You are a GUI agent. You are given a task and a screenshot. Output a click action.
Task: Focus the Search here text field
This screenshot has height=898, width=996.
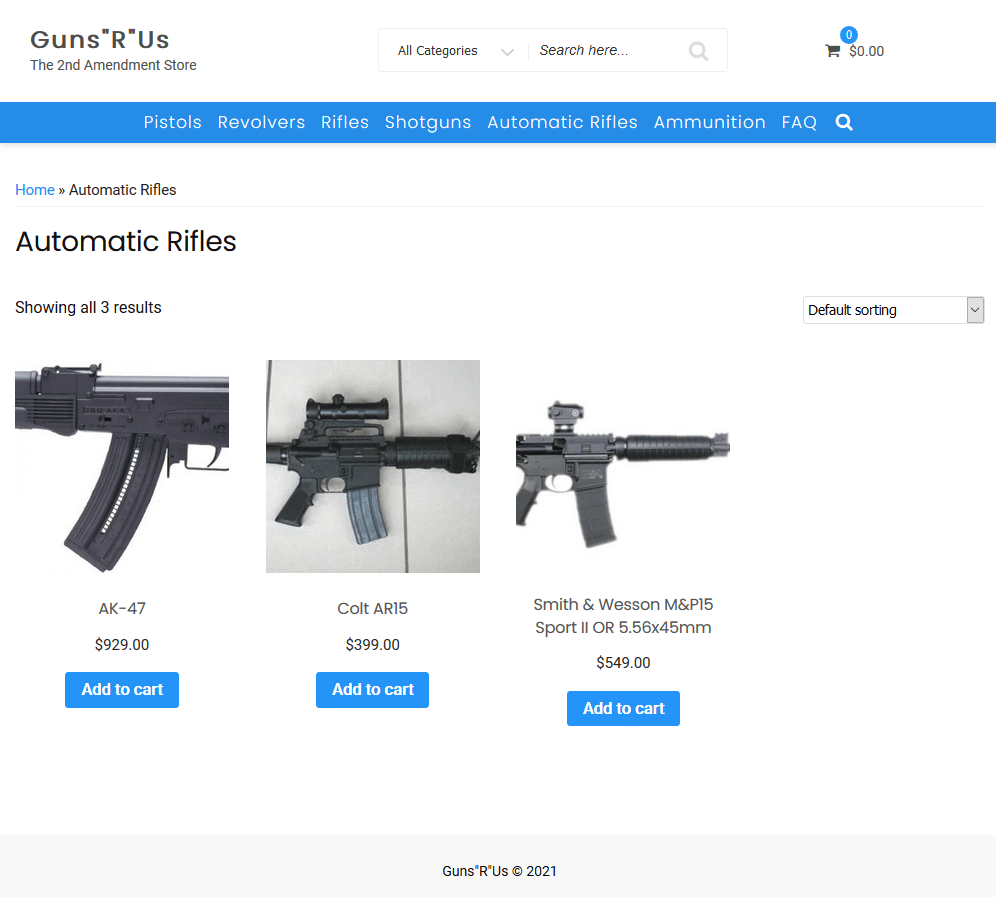(607, 51)
